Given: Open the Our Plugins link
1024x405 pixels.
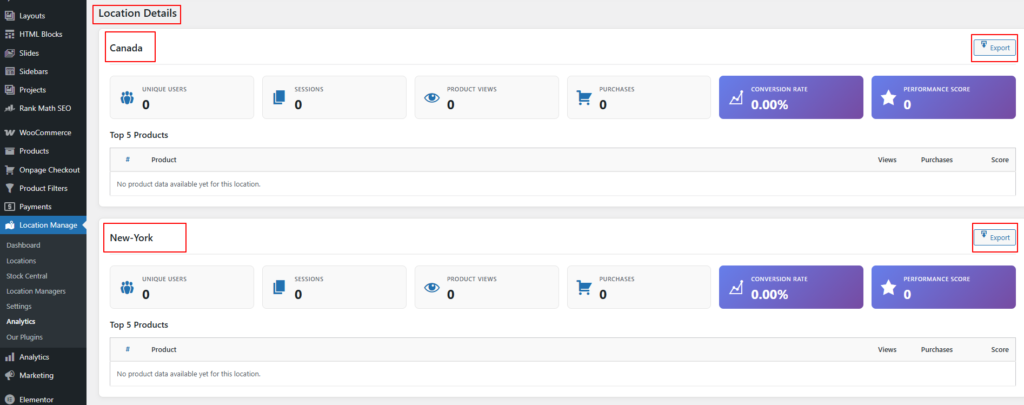Looking at the screenshot, I should (24, 337).
